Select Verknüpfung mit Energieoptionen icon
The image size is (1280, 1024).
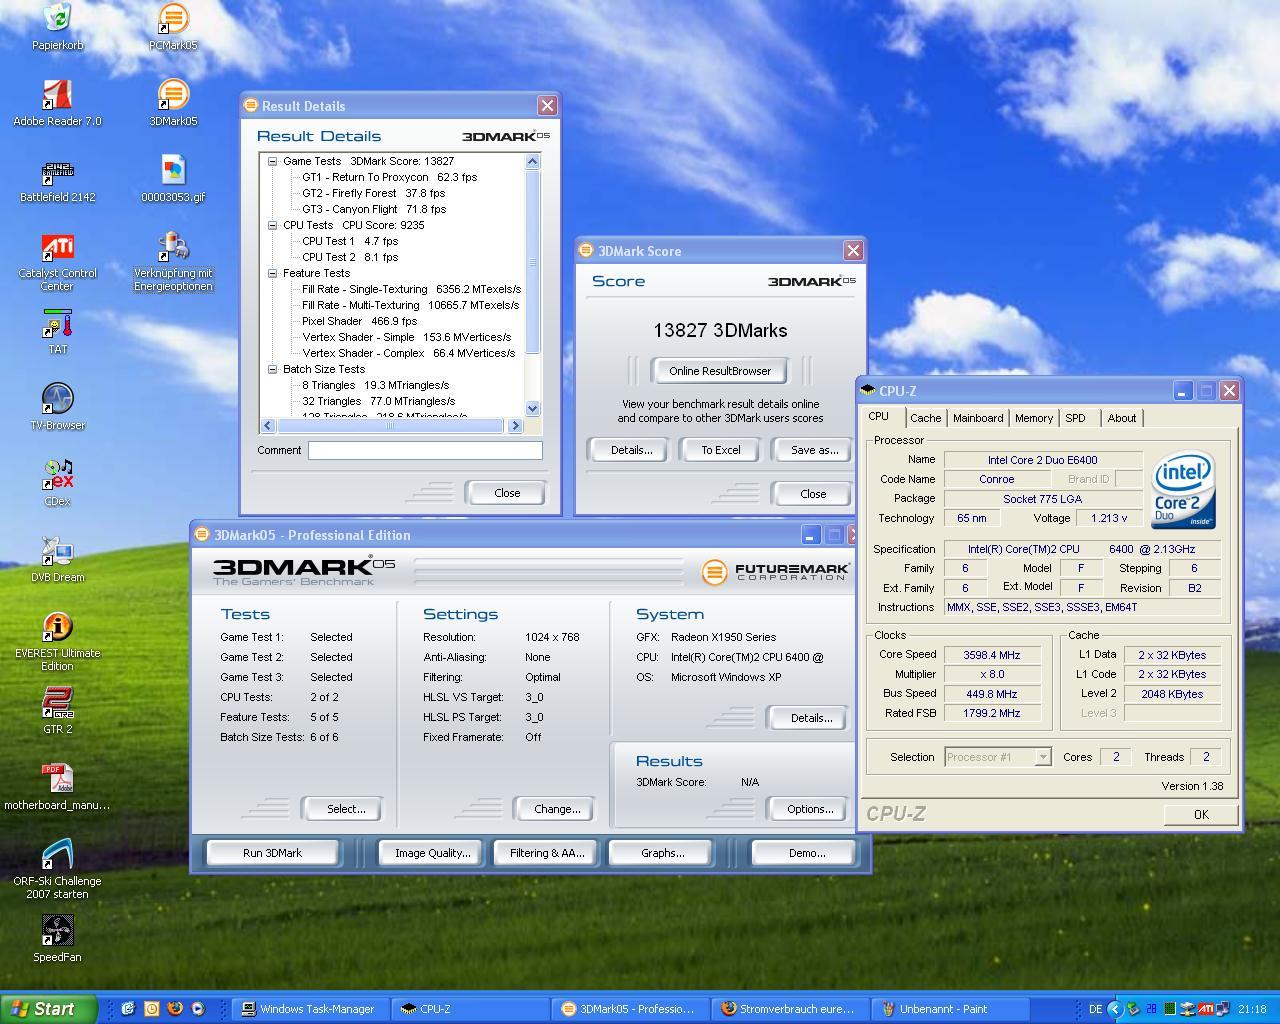coord(172,247)
